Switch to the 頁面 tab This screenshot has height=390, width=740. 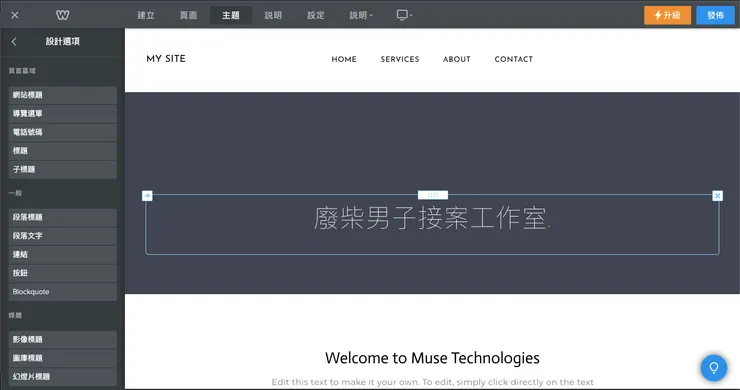pos(188,15)
